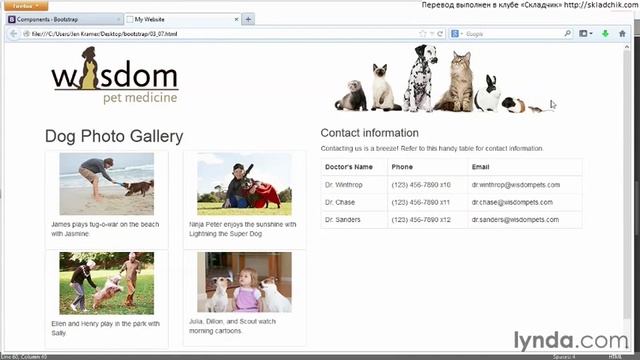Image resolution: width=640 pixels, height=360 pixels.
Task: Click the Wisdom Pet Medicine logo
Action: (115, 75)
